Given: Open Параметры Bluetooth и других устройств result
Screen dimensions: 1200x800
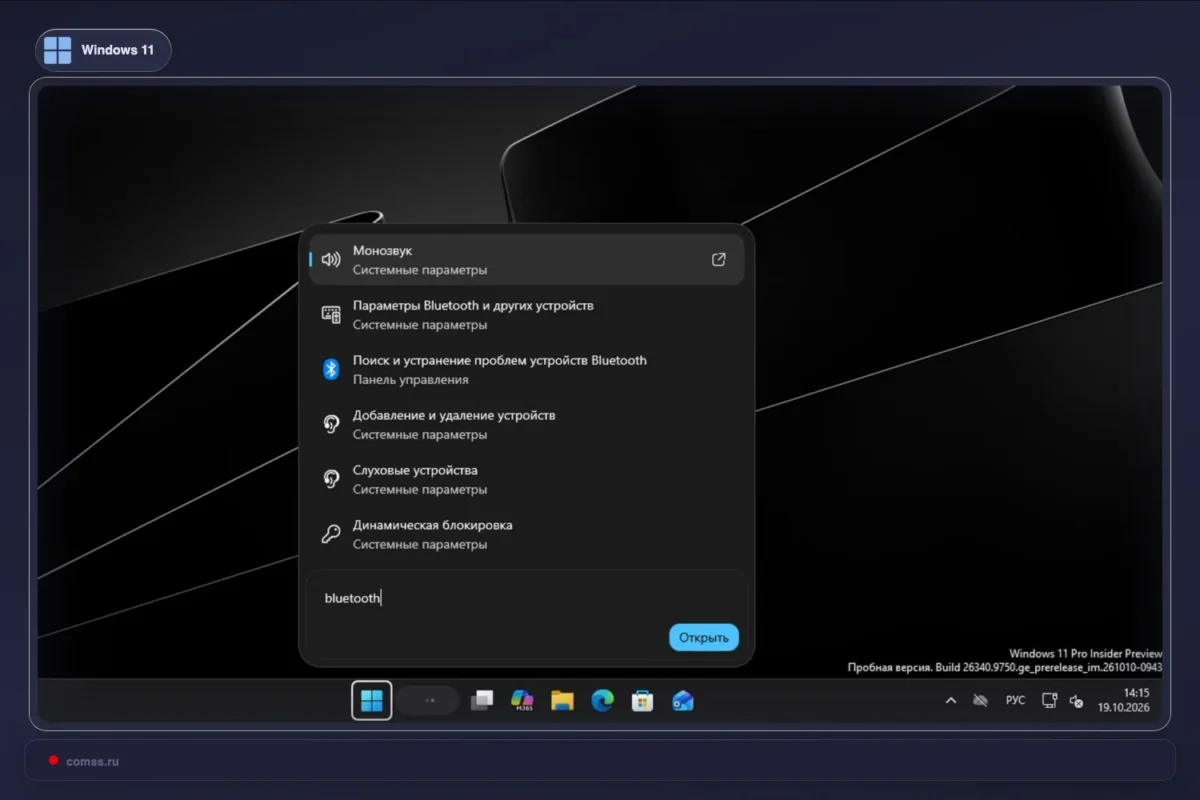Looking at the screenshot, I should point(526,315).
